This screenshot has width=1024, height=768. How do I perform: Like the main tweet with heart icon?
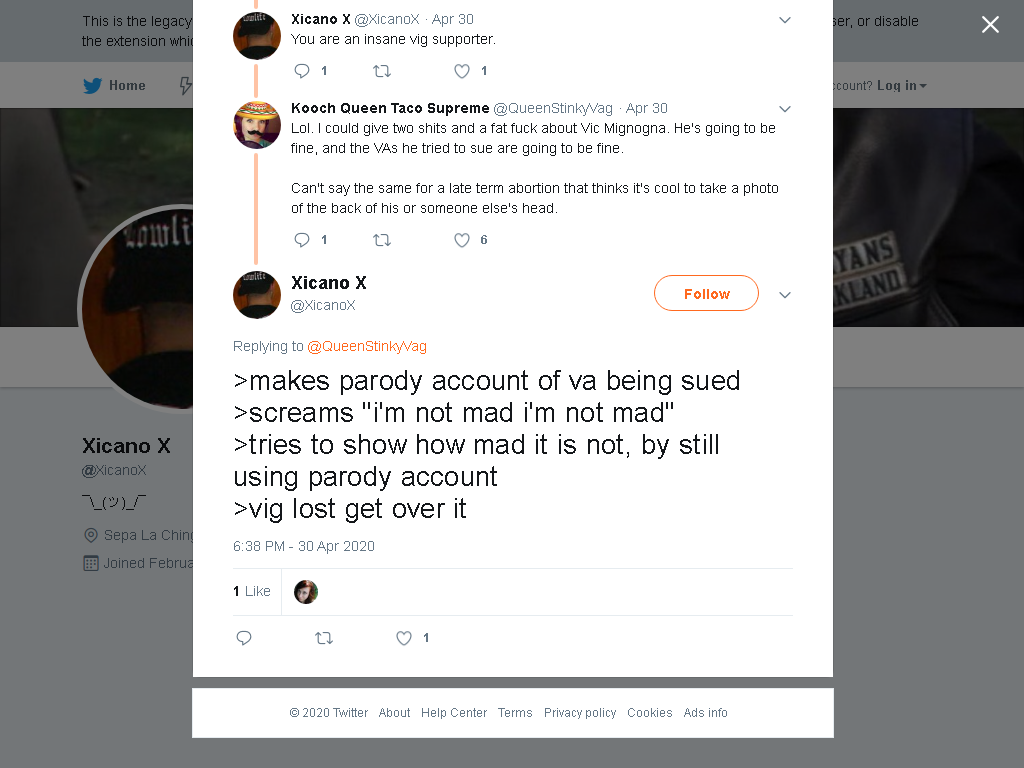[404, 638]
